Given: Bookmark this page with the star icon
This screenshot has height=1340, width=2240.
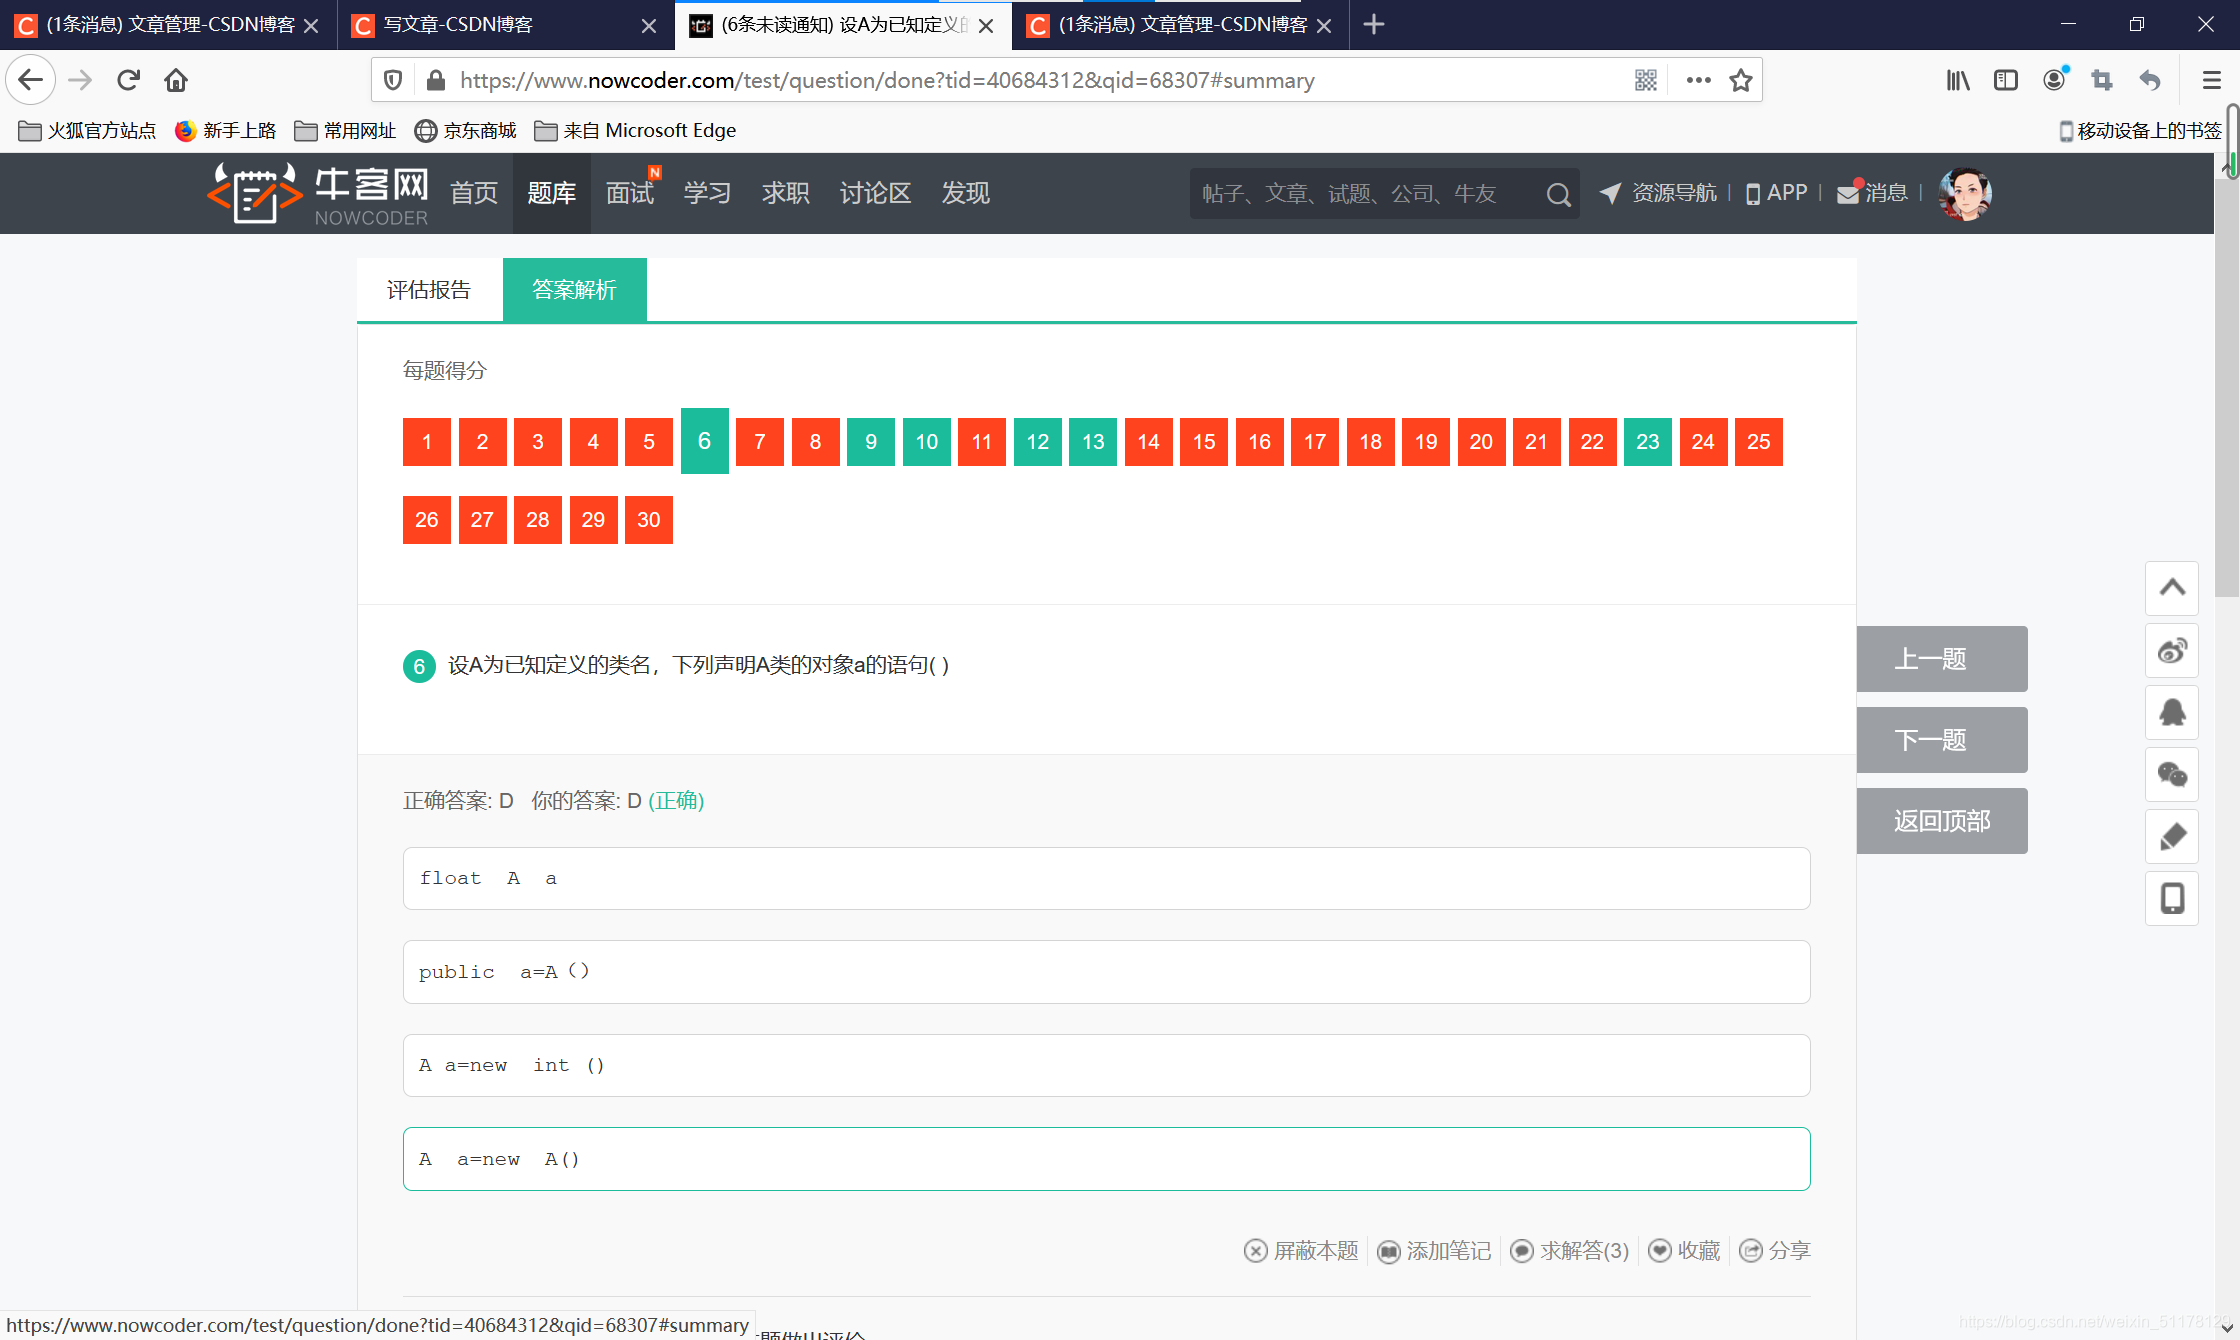Looking at the screenshot, I should (x=1741, y=80).
